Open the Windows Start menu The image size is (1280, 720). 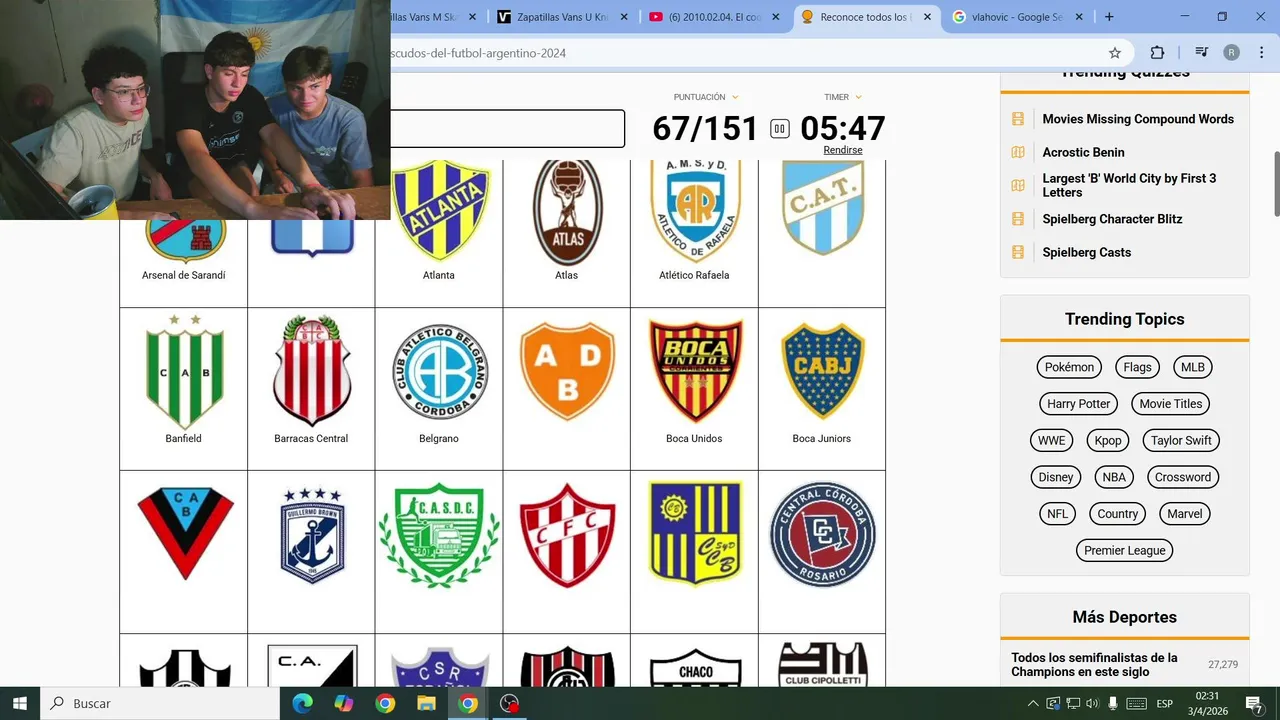point(20,703)
